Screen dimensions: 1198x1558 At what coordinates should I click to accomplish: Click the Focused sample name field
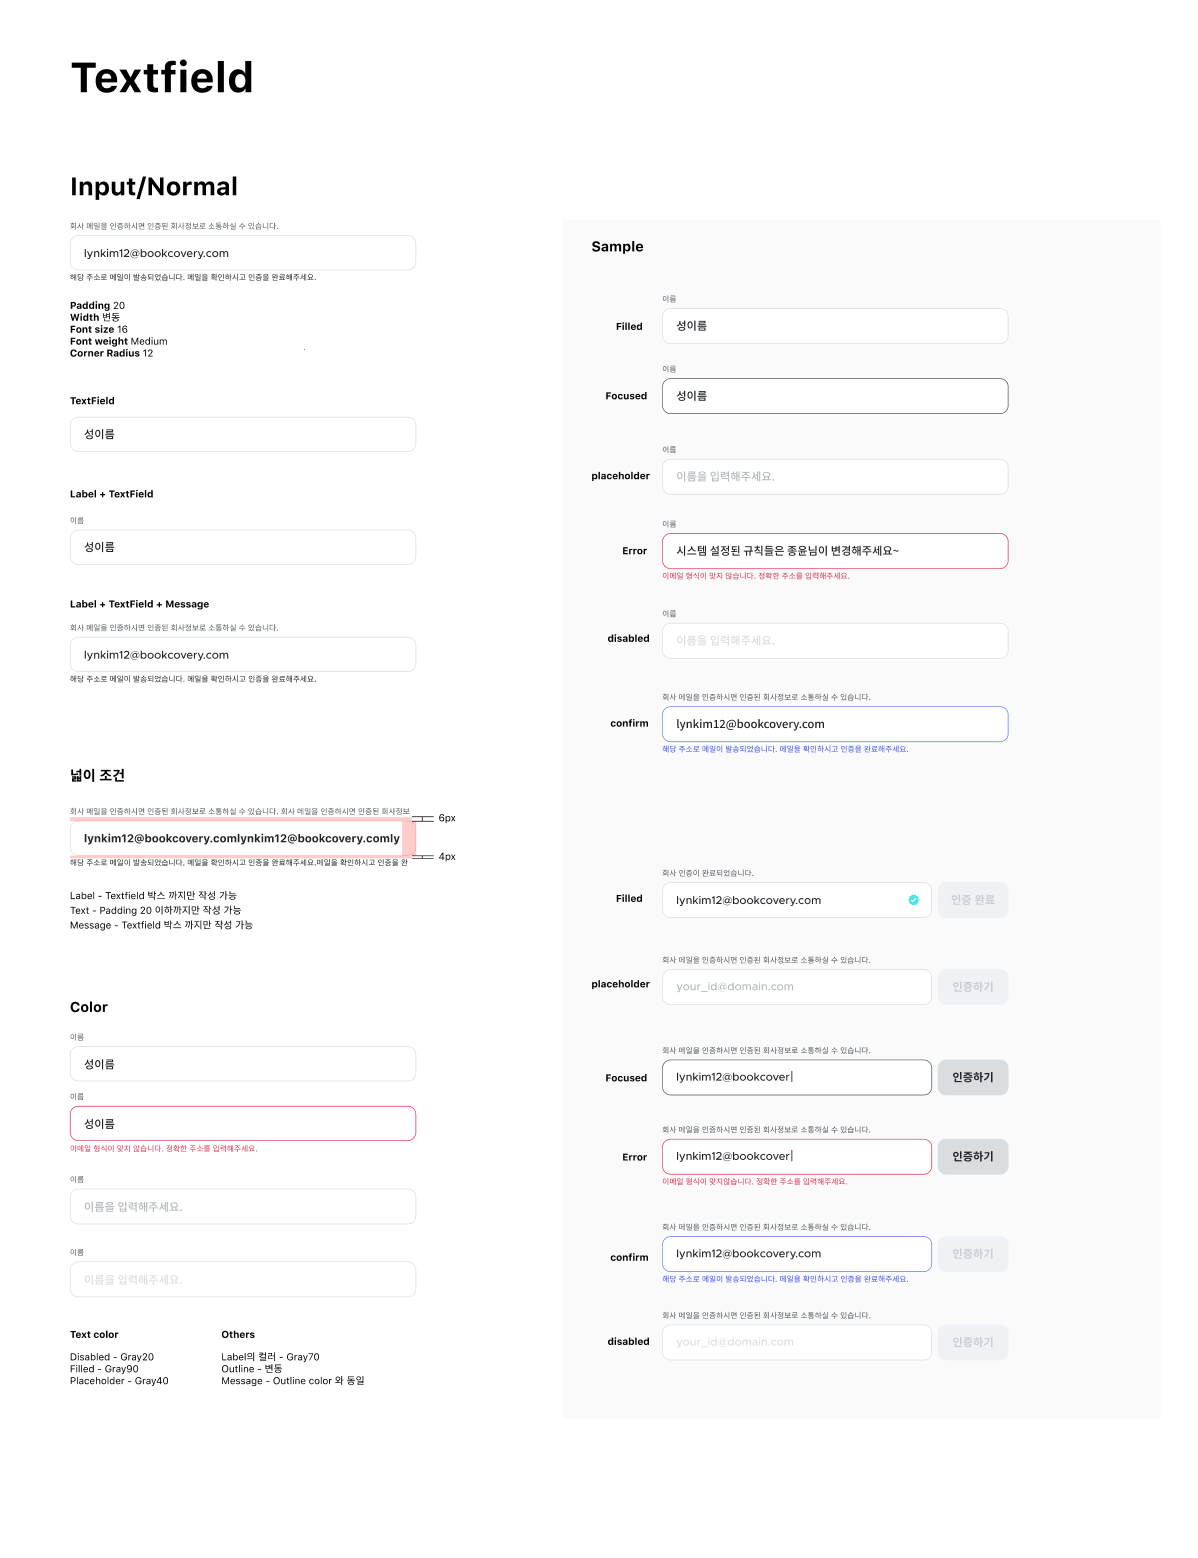(834, 396)
